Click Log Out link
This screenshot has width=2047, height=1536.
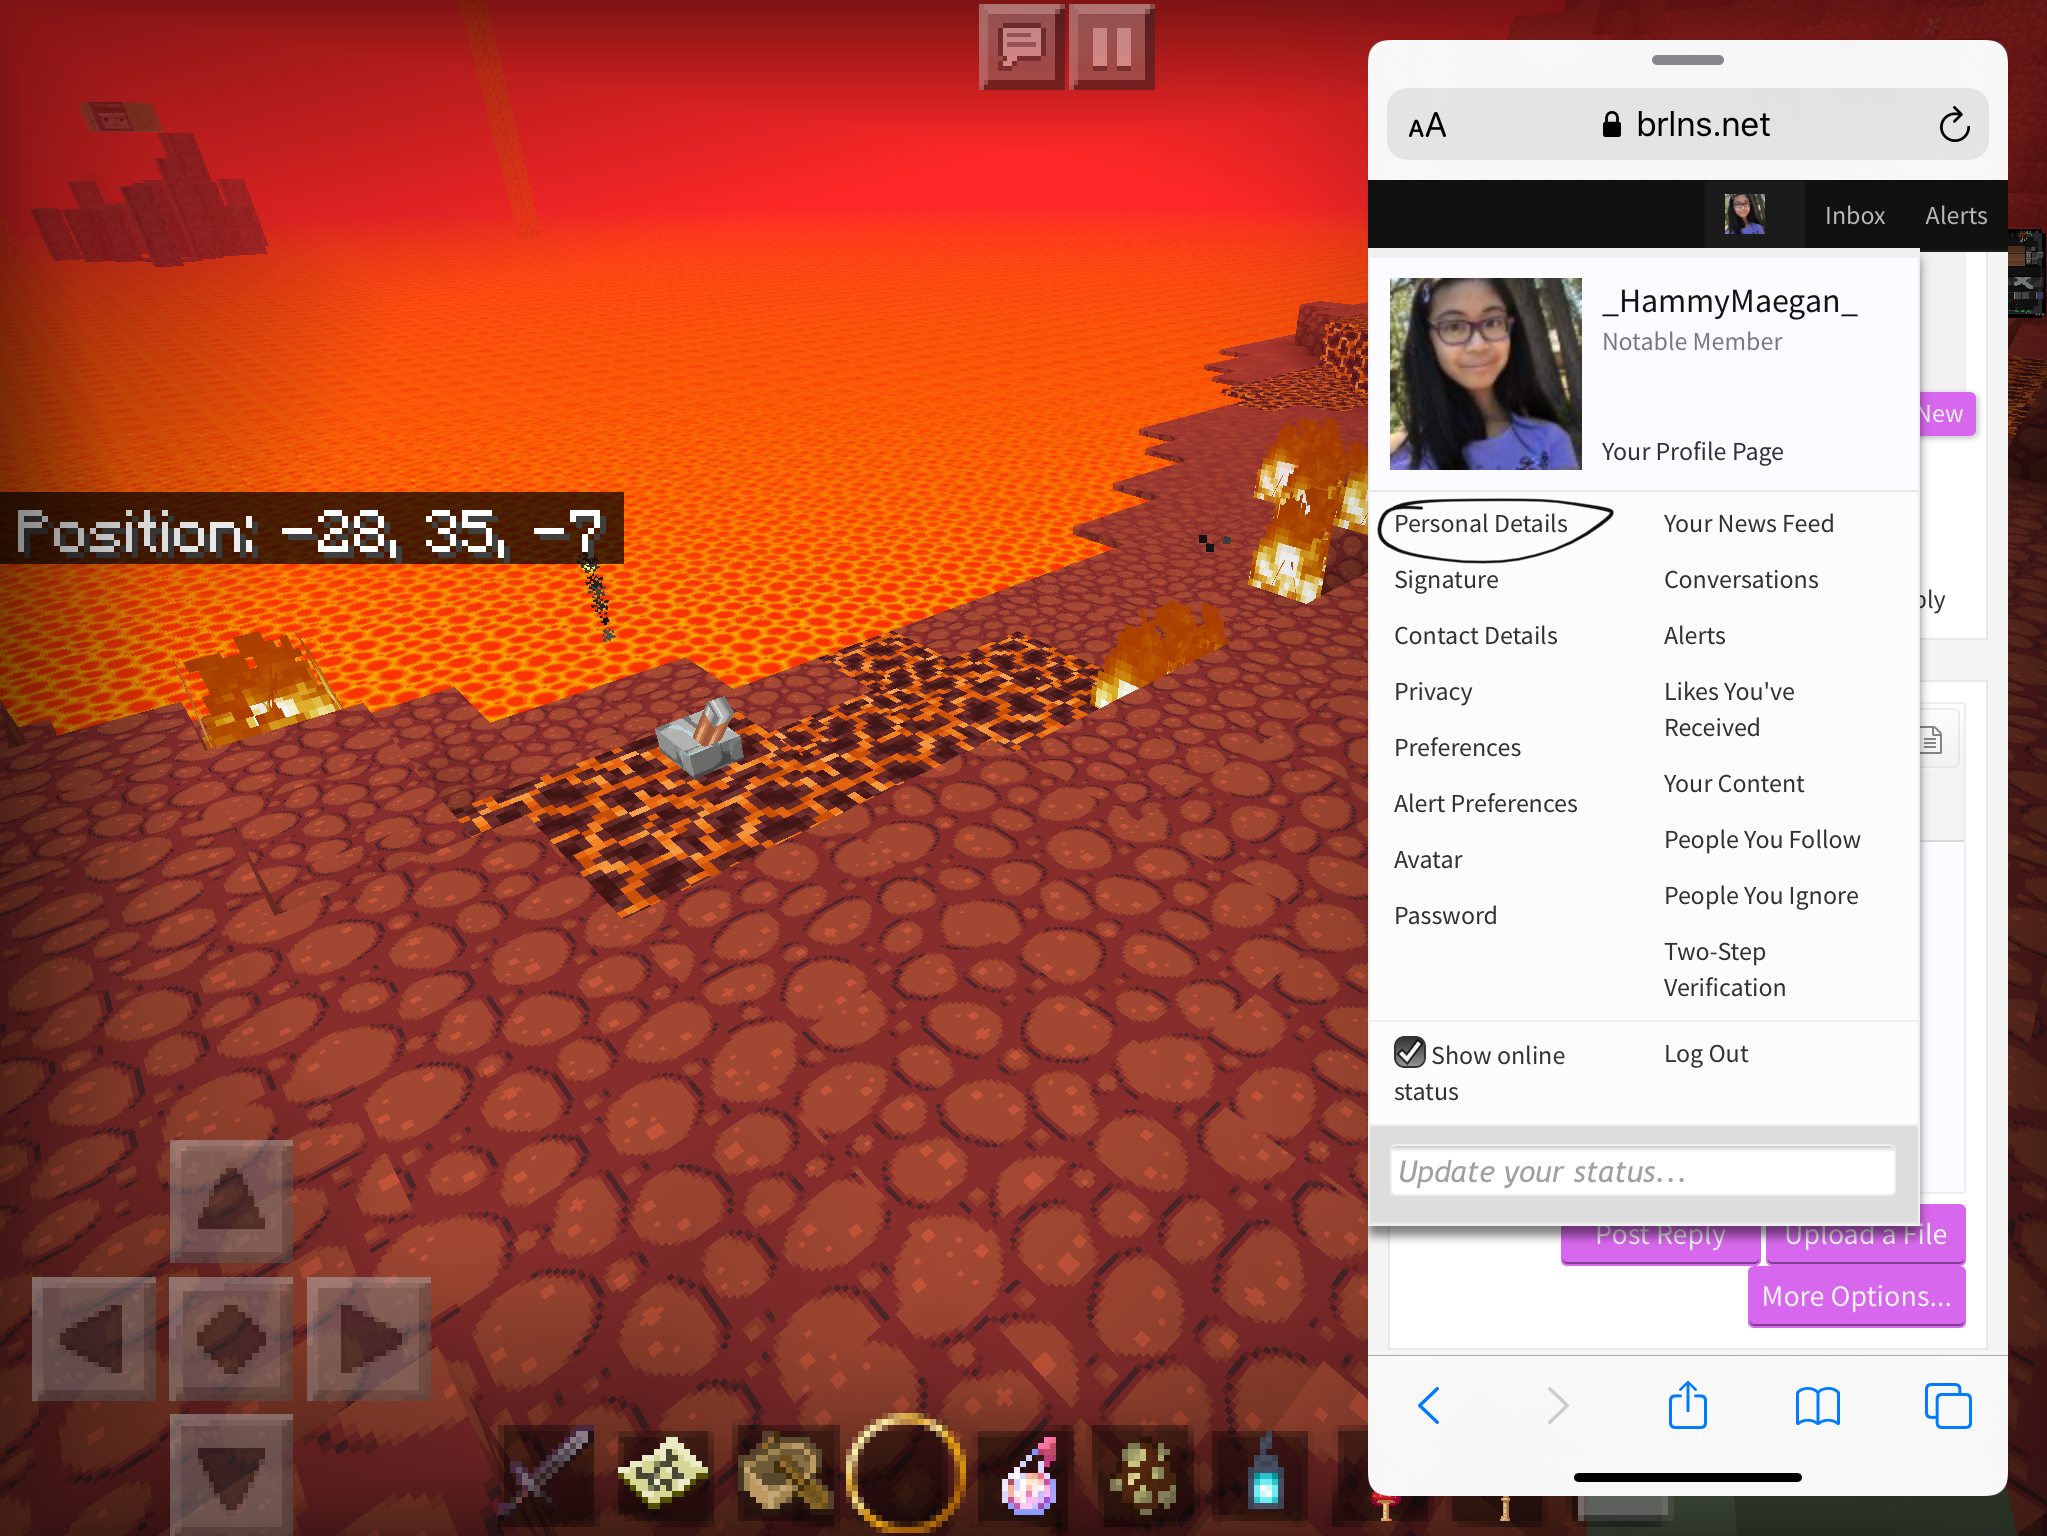pyautogui.click(x=1705, y=1054)
